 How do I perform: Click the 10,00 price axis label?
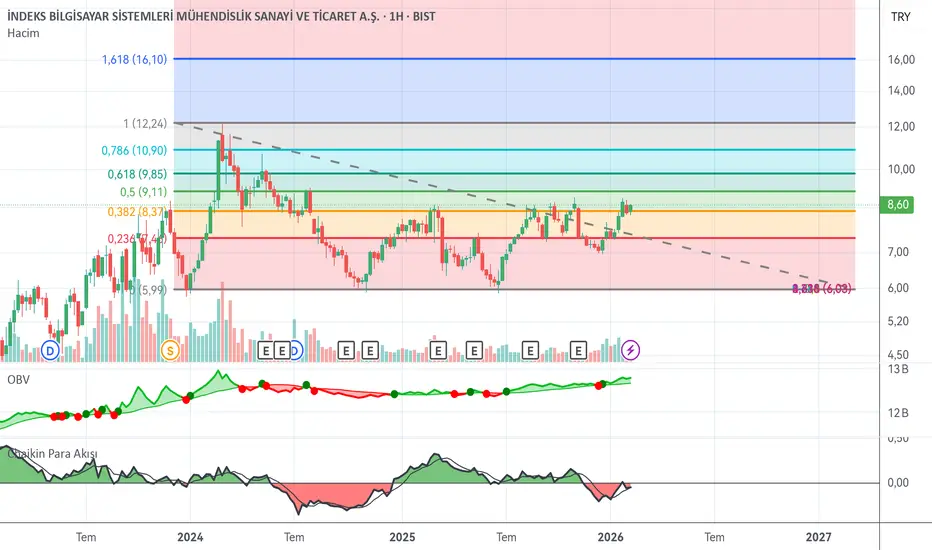pyautogui.click(x=901, y=169)
